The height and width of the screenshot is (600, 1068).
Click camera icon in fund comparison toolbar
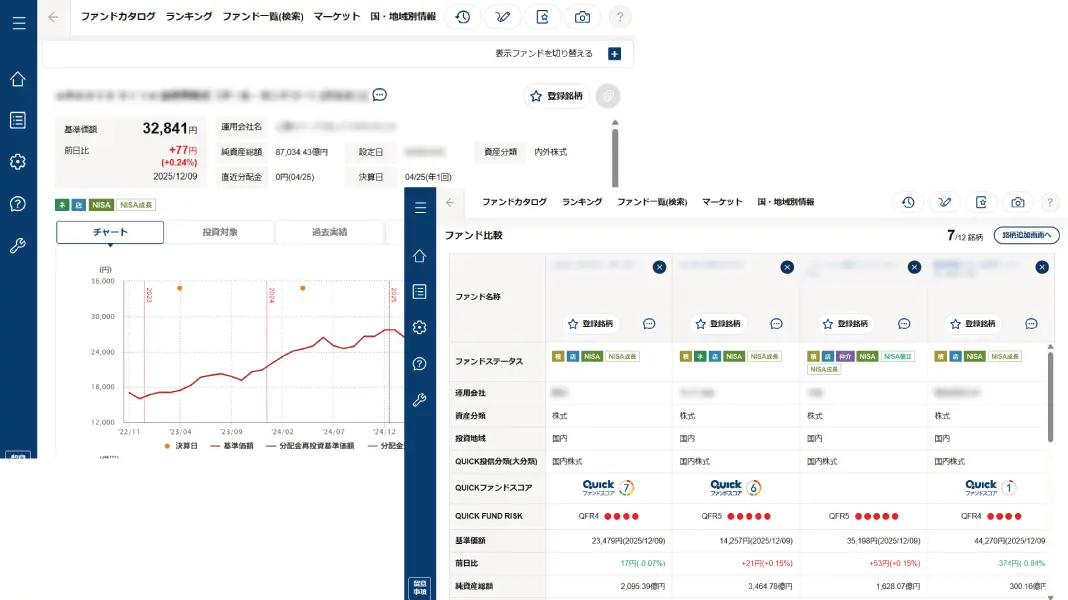coord(1018,202)
